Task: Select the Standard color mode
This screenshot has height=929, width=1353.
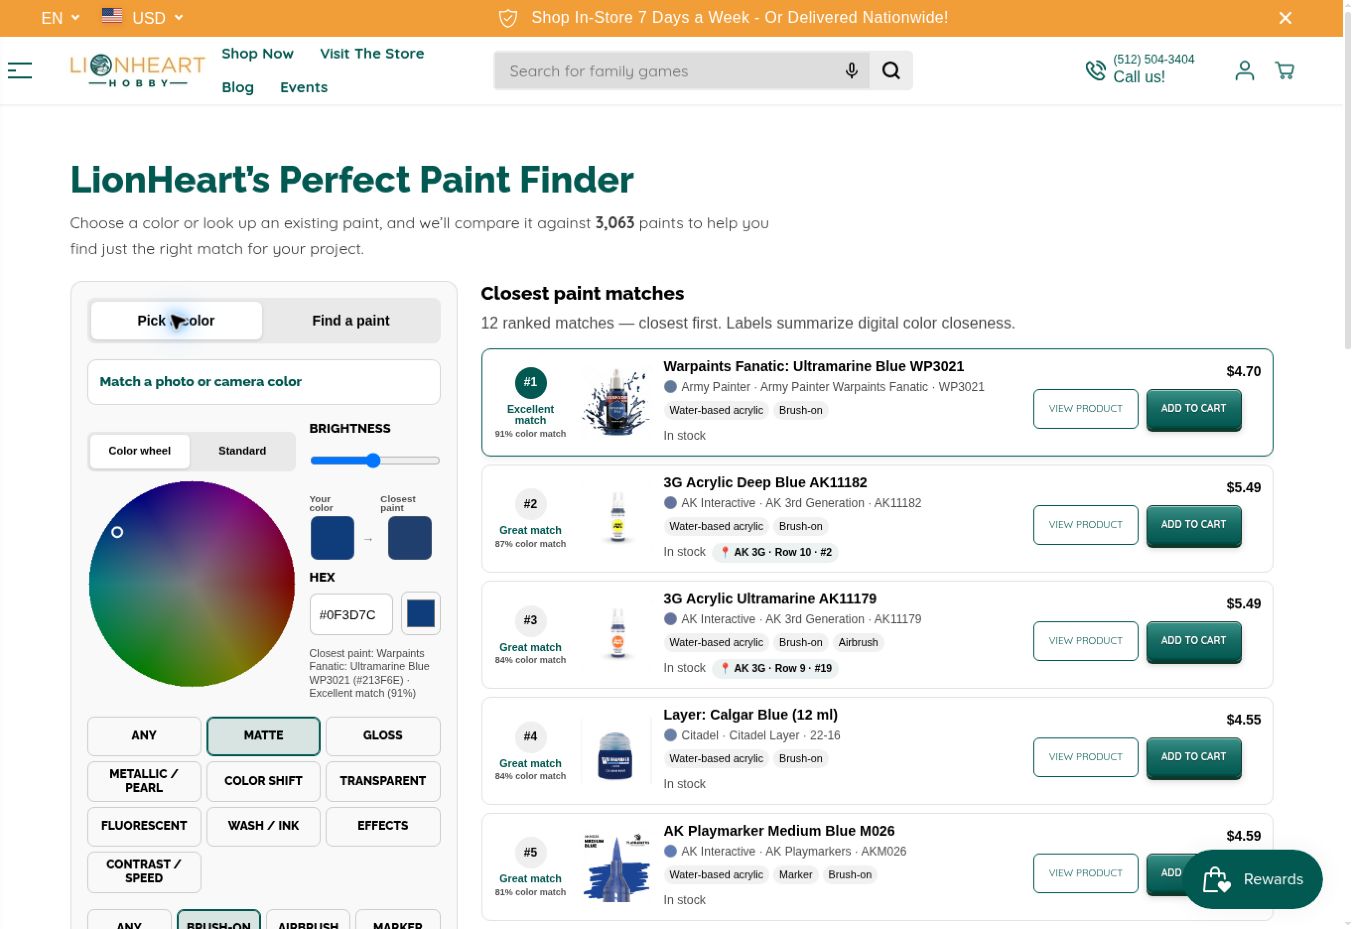Action: point(242,451)
